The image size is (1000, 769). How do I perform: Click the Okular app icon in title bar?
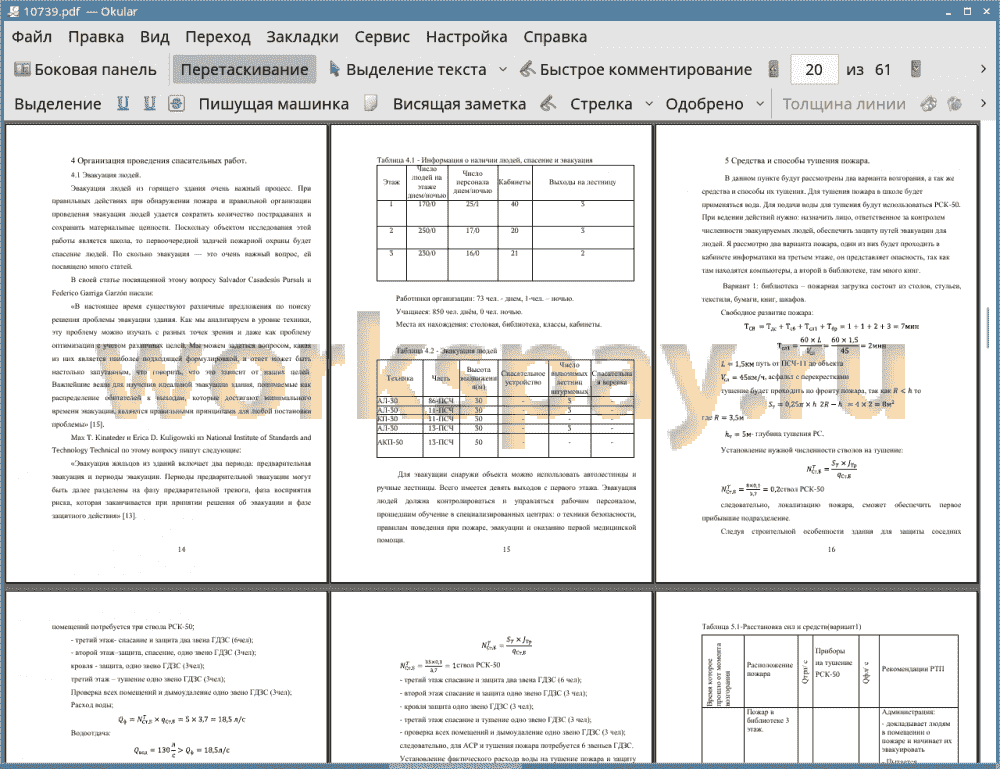[x=13, y=11]
